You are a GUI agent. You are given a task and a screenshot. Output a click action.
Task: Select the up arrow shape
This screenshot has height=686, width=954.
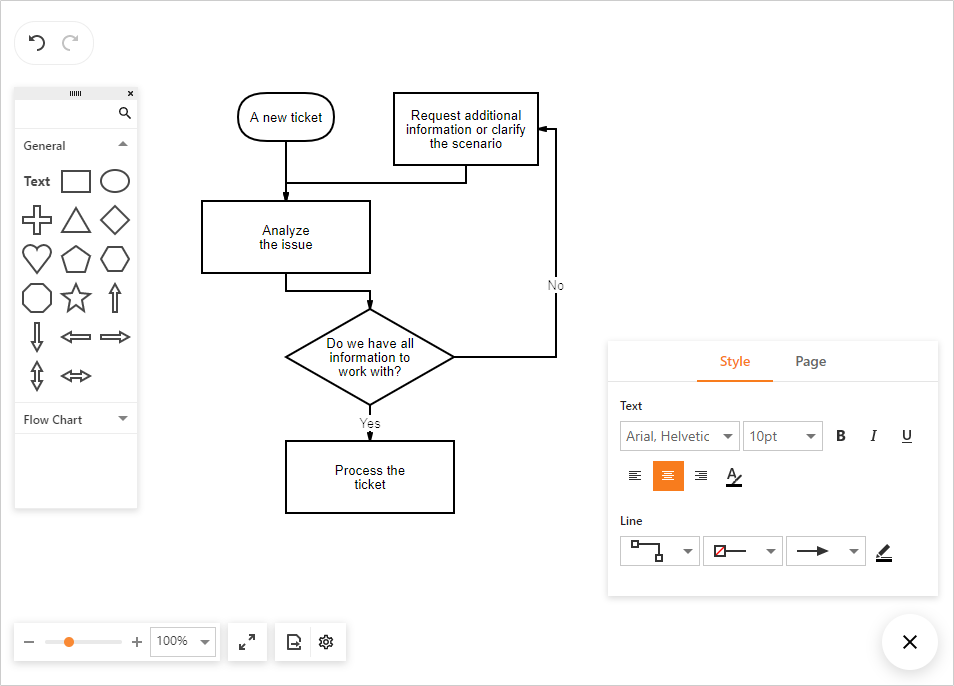114,298
